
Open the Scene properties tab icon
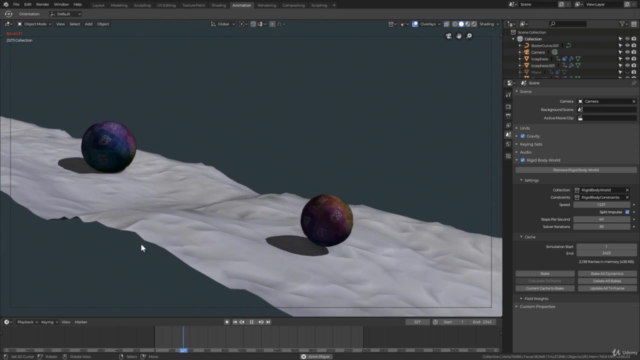click(x=508, y=135)
